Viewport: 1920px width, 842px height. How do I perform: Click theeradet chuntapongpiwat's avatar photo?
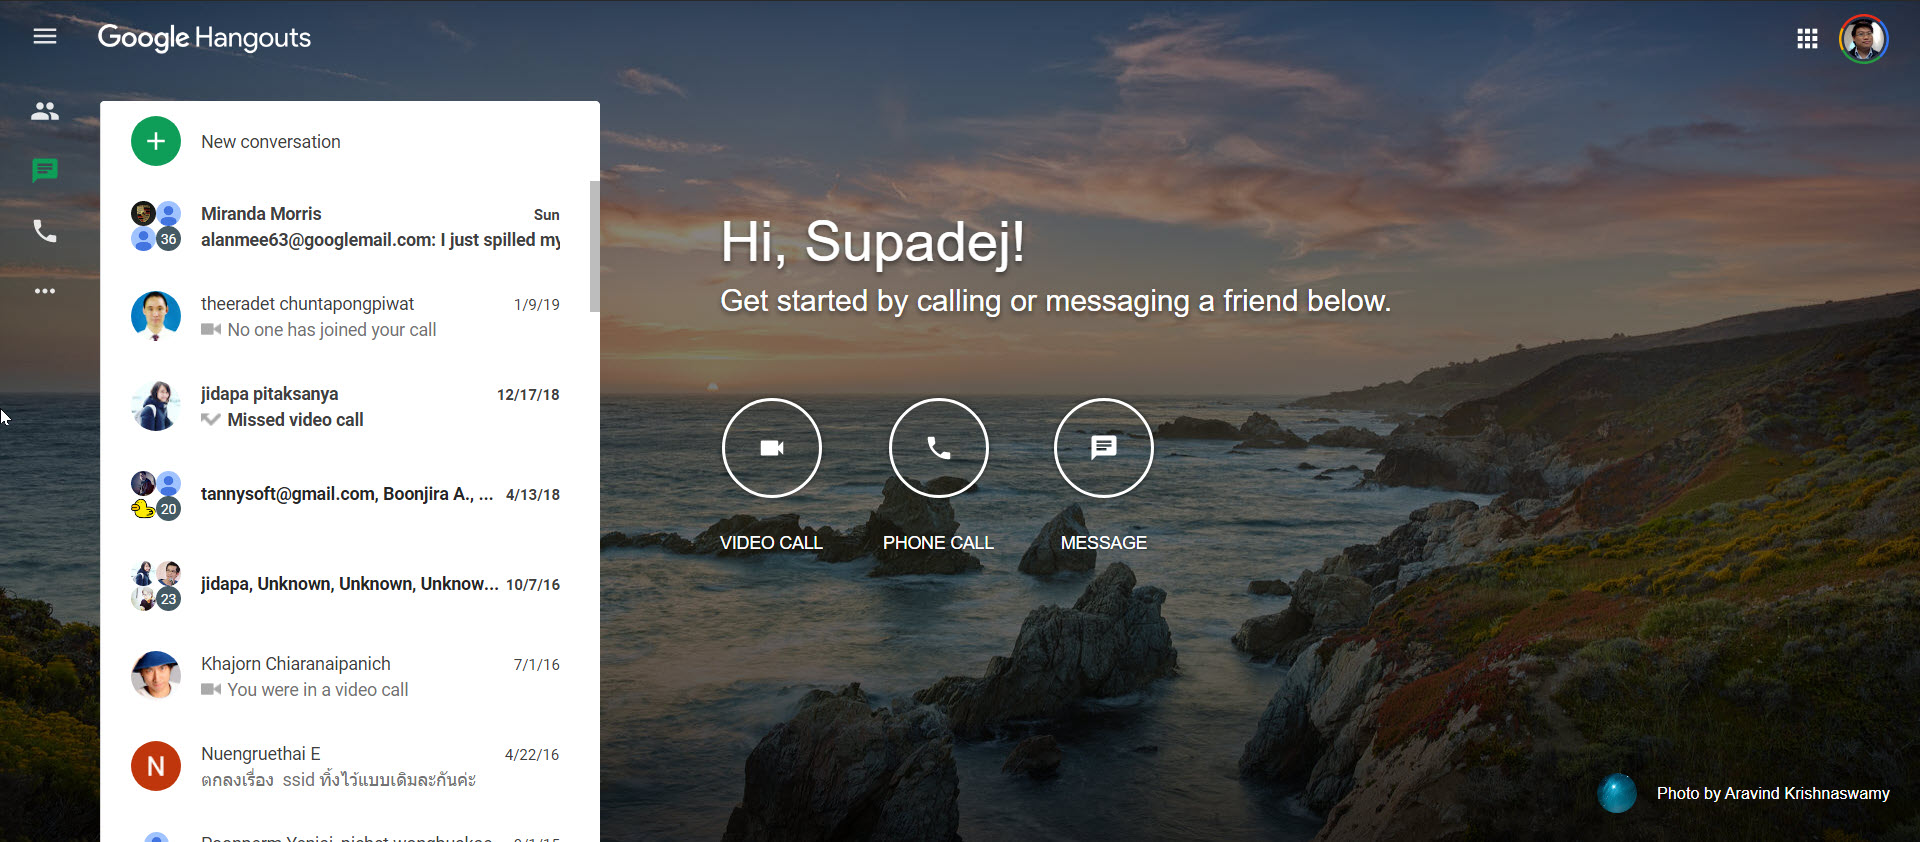pyautogui.click(x=156, y=316)
